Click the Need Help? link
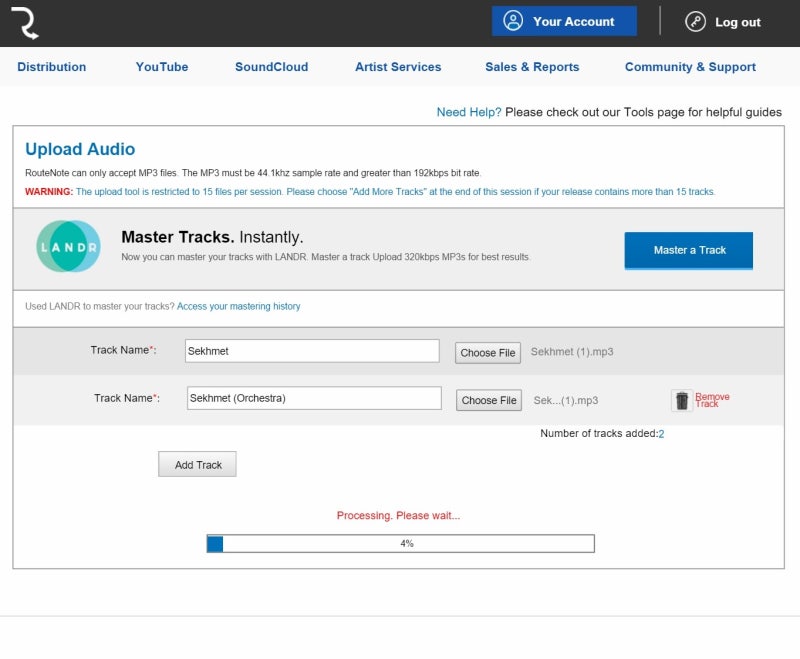The image size is (800, 659). (469, 112)
